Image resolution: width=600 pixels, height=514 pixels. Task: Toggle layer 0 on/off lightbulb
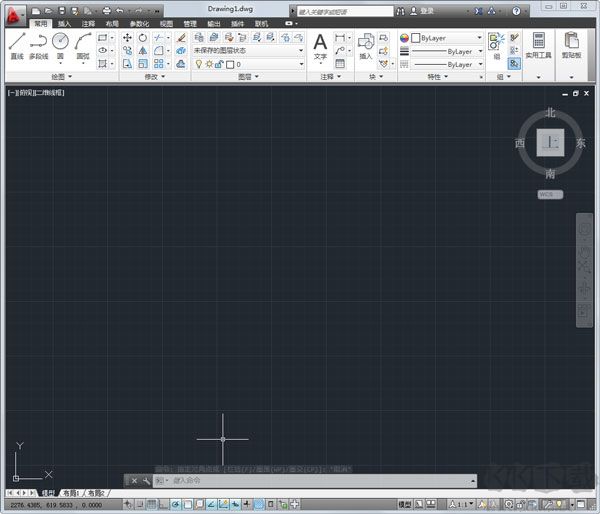[198, 64]
